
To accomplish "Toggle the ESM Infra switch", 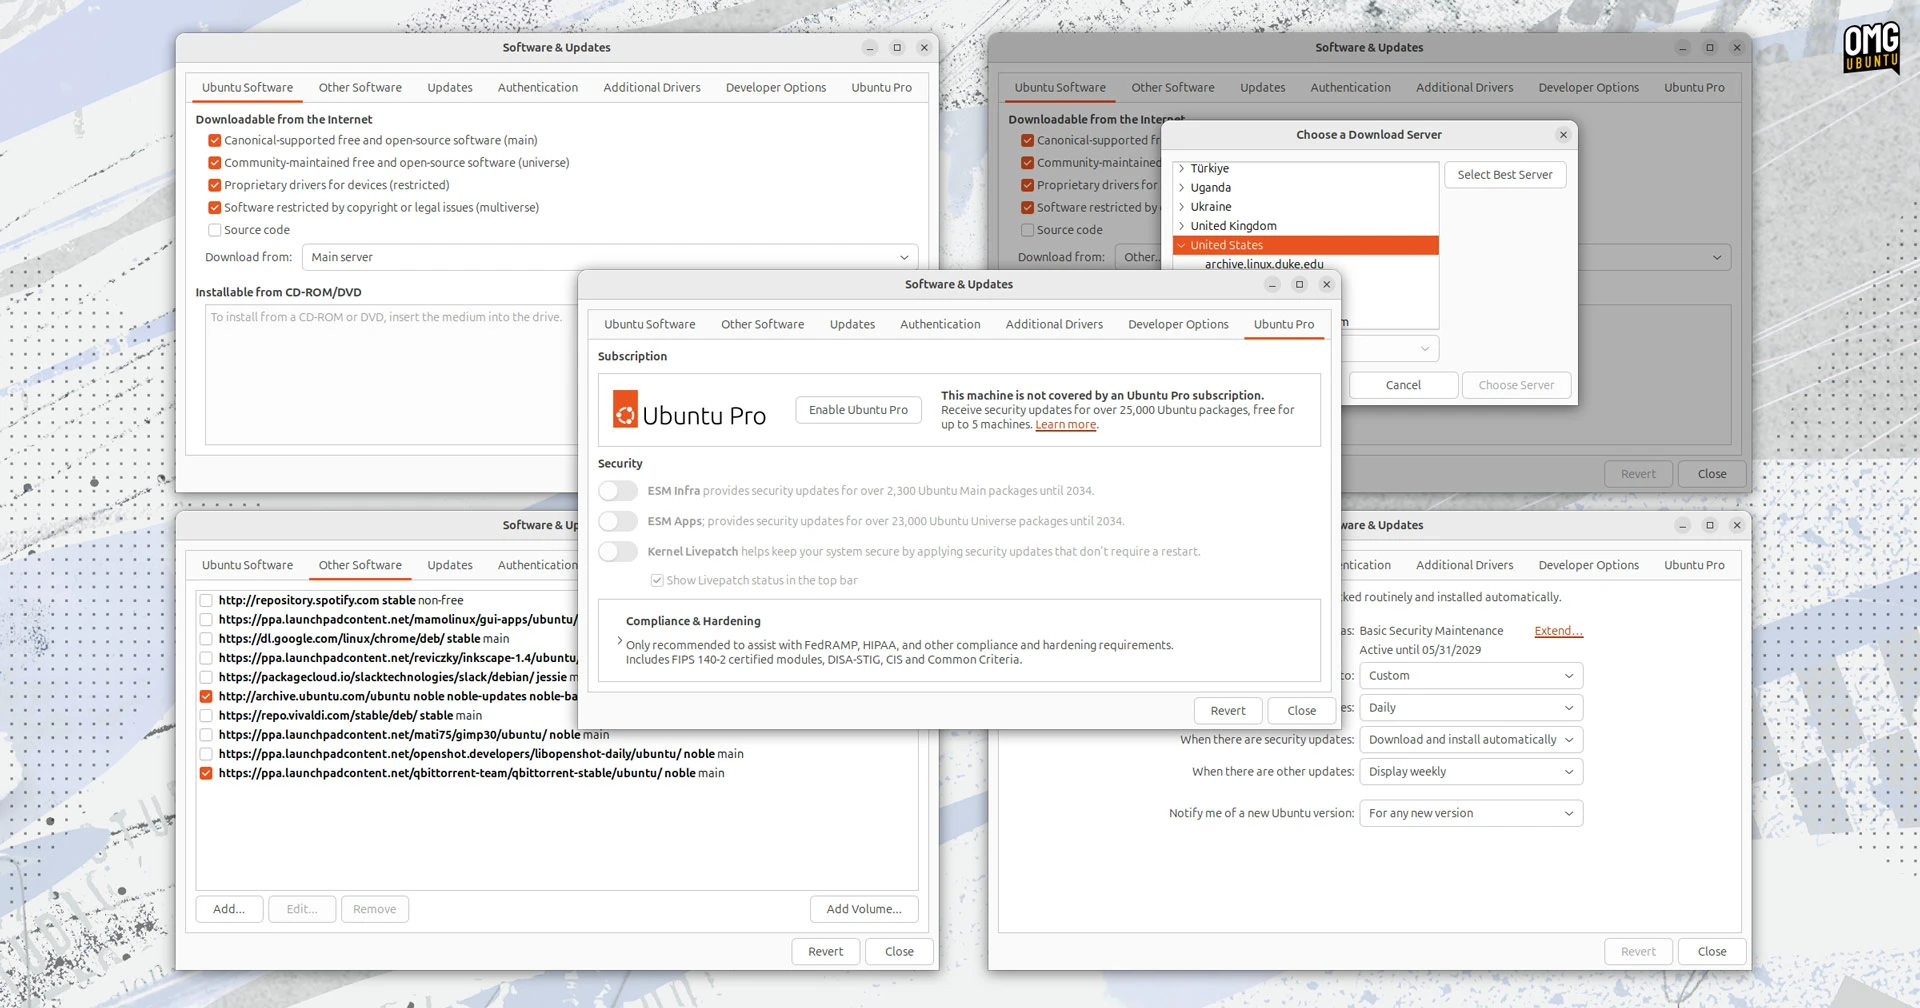I will click(618, 491).
